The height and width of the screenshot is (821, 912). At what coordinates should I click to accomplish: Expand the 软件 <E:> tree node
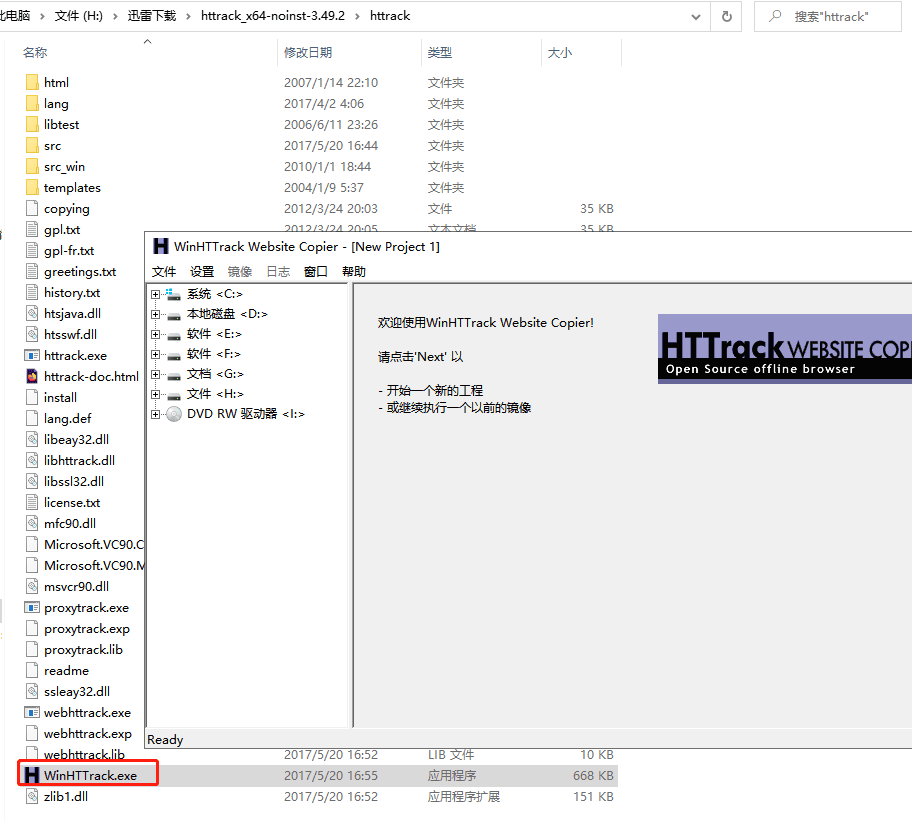tap(155, 334)
